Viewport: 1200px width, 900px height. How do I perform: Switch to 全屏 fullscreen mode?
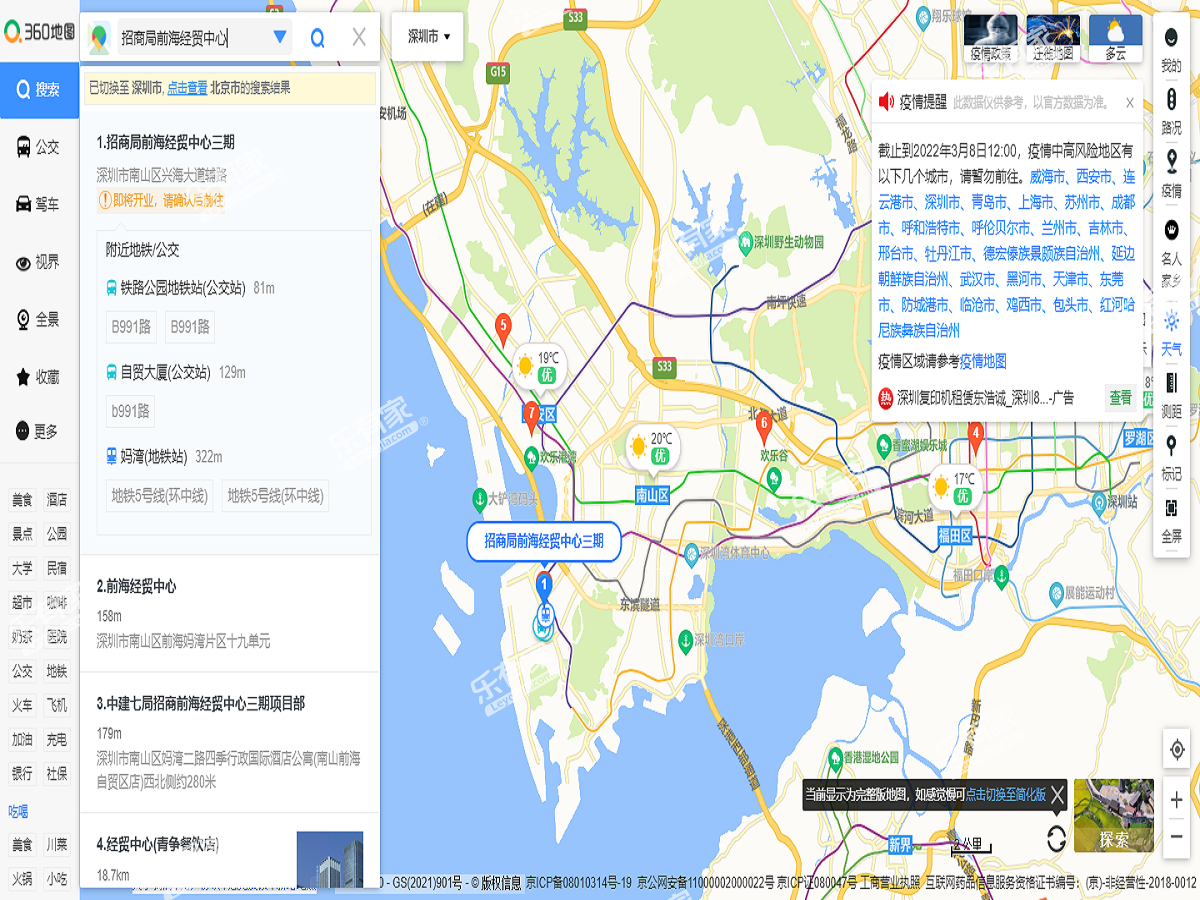pos(1171,520)
